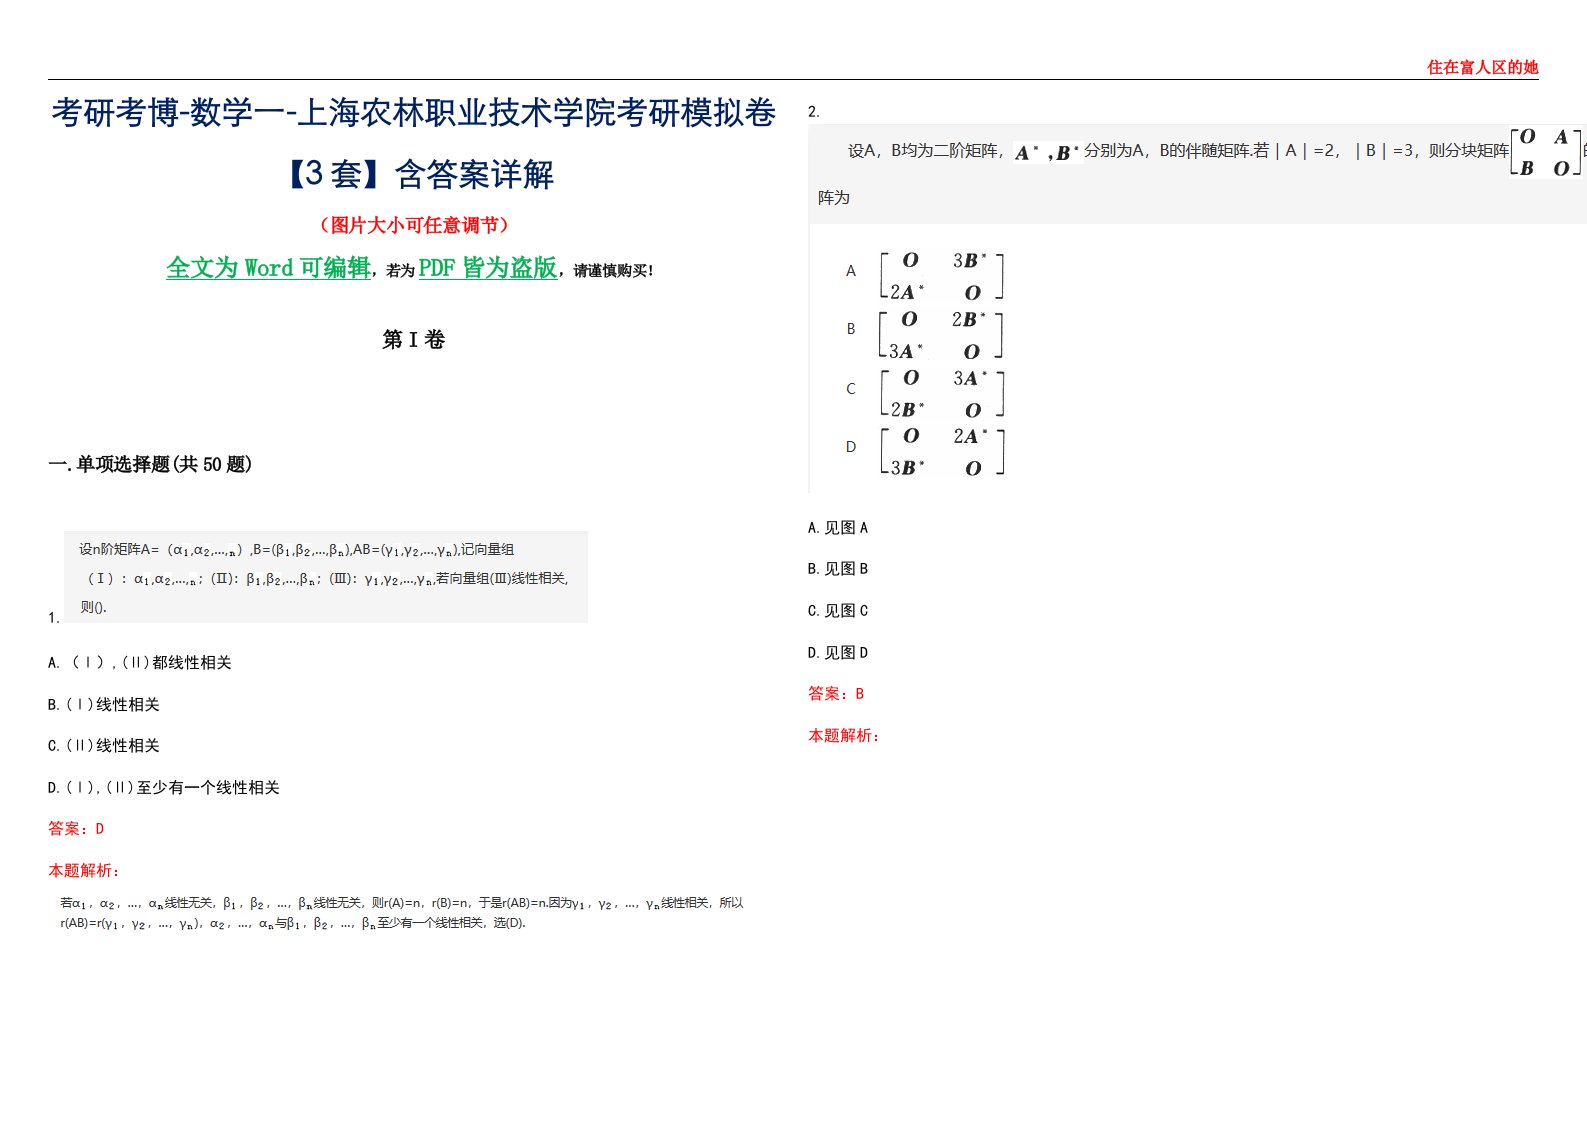Click the green link 全文为Word可编辑
The height and width of the screenshot is (1122, 1587).
pos(268,268)
